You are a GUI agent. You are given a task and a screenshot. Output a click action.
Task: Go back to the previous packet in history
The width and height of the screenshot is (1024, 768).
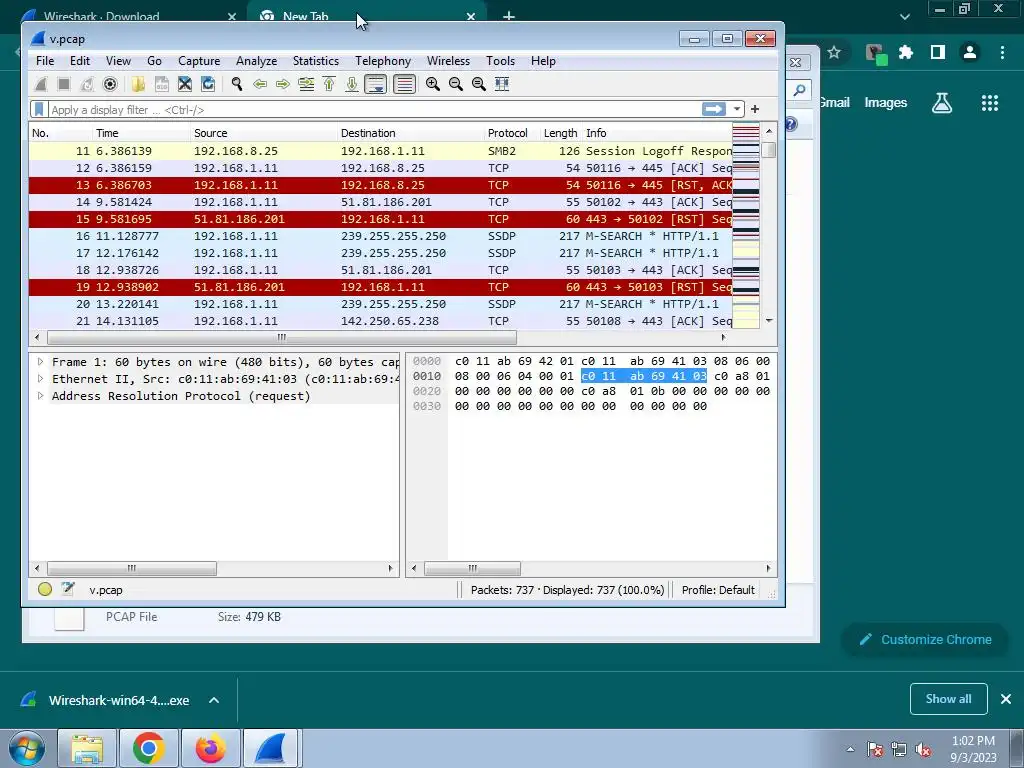pos(260,84)
